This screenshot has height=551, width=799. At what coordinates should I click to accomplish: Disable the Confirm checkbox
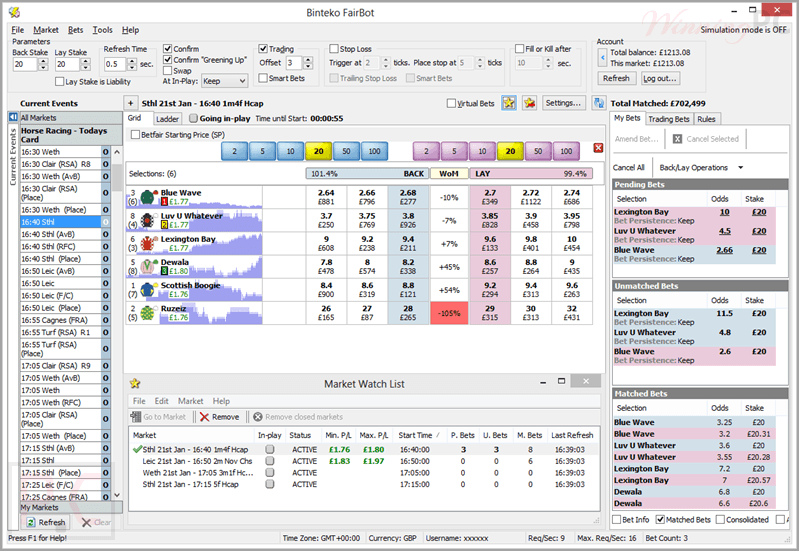[167, 49]
